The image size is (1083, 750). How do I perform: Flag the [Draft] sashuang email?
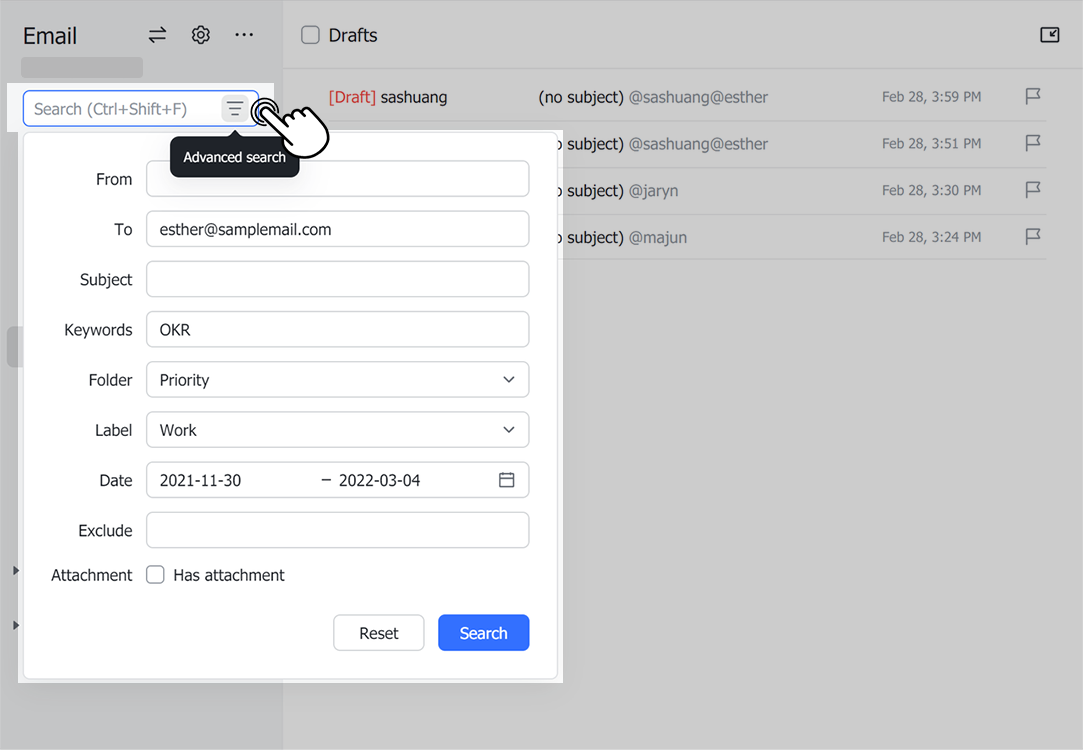pyautogui.click(x=1033, y=96)
